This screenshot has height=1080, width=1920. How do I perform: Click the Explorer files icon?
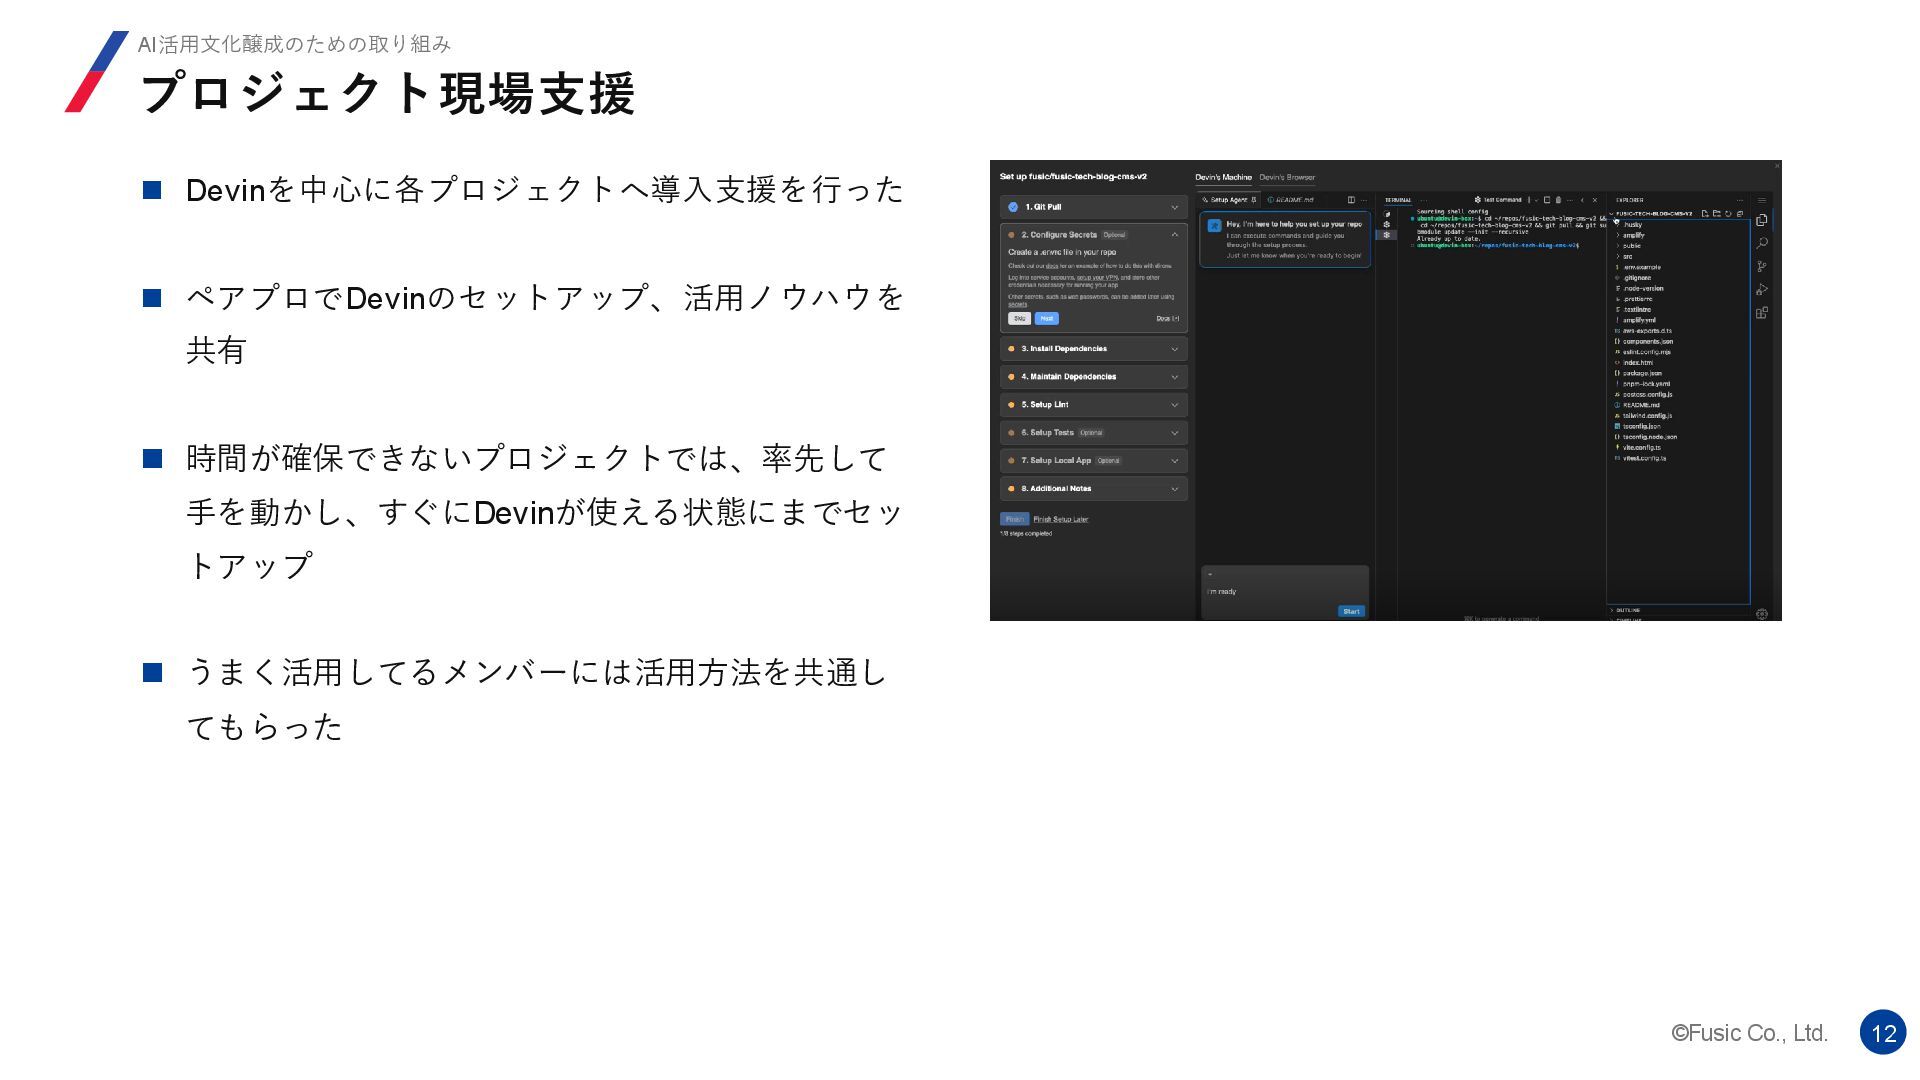[x=1762, y=220]
